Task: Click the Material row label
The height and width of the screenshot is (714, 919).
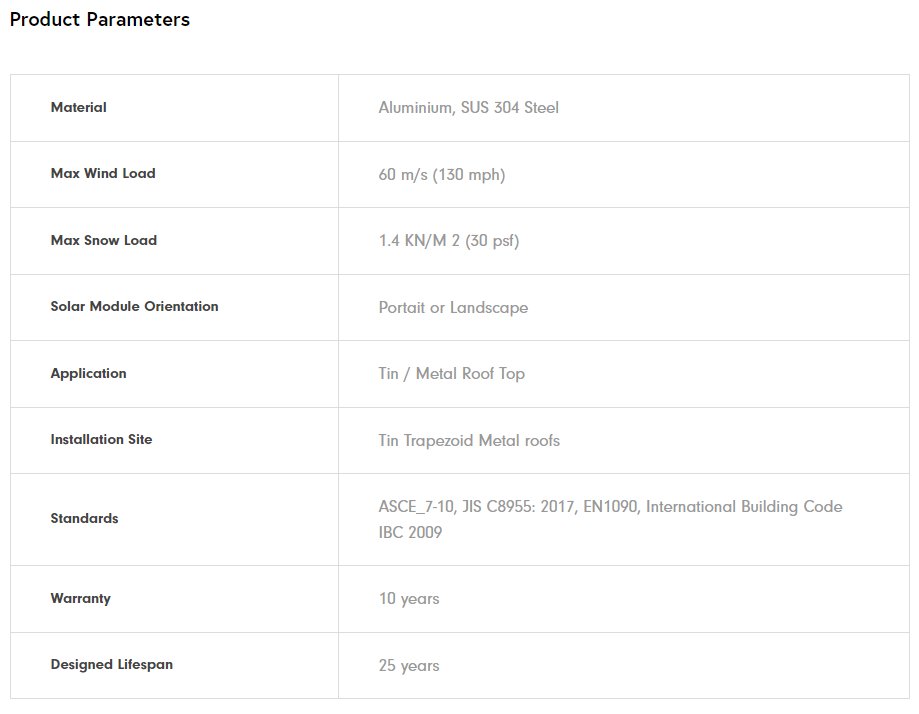Action: pos(79,107)
